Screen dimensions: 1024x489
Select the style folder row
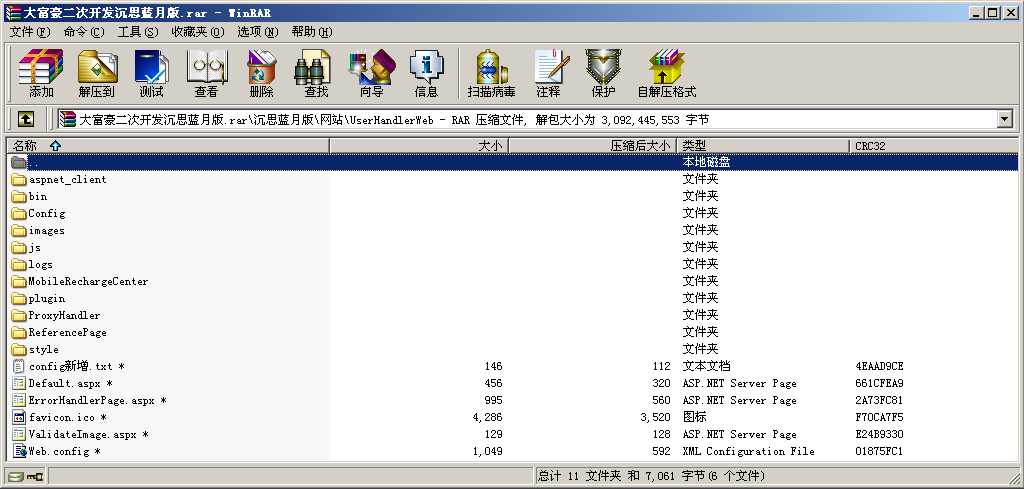pyautogui.click(x=512, y=349)
